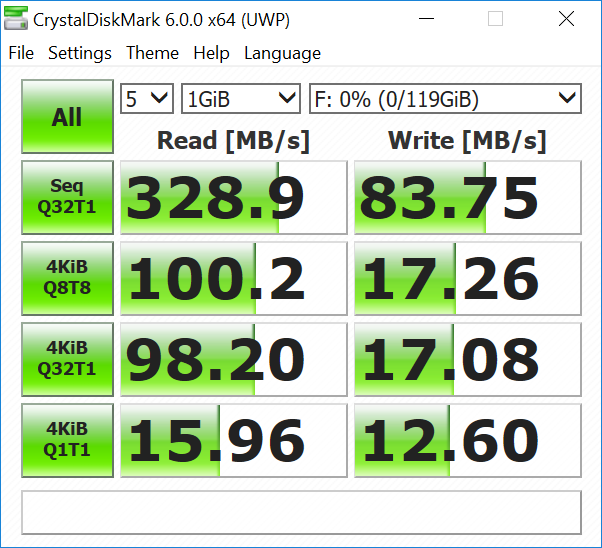Expand the 1GiB test size dropdown
602x548 pixels.
(241, 99)
